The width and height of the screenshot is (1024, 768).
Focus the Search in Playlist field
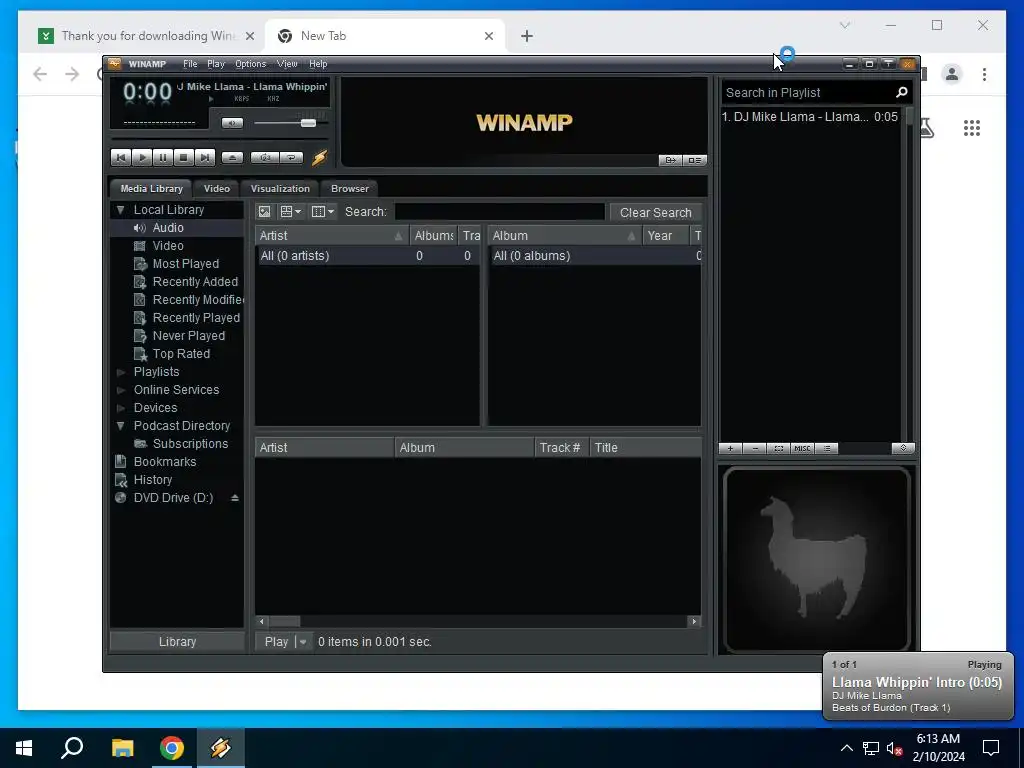(x=808, y=93)
